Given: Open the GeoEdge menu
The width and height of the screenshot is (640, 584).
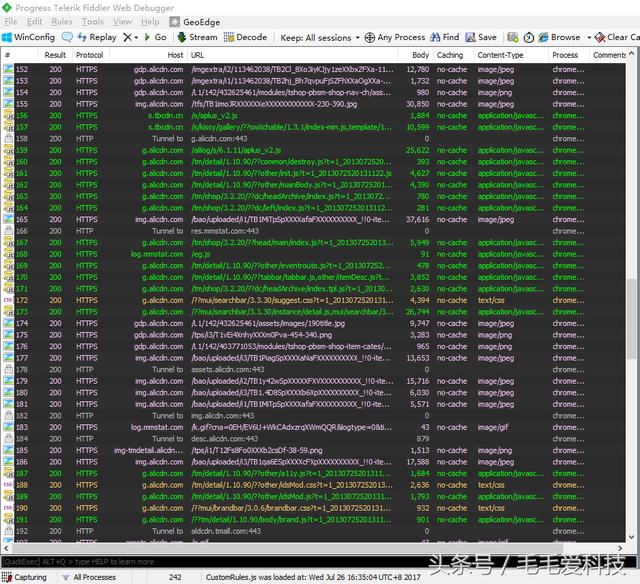Looking at the screenshot, I should click(x=195, y=22).
